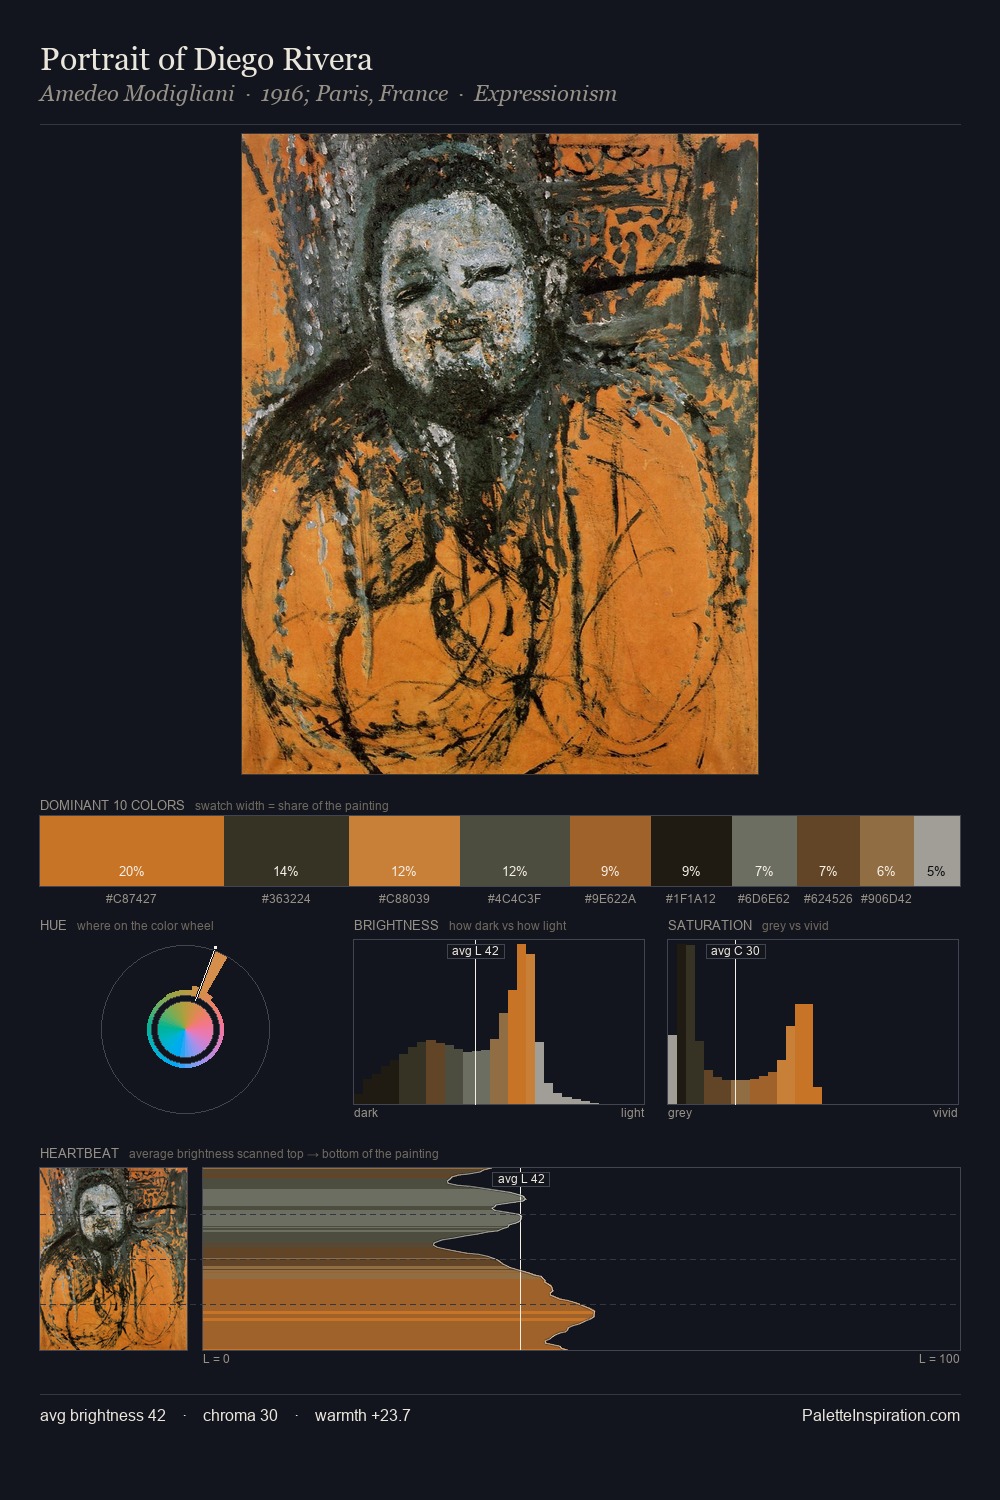The image size is (1000, 1500).
Task: Click the hex code #1F1A12
Action: [x=691, y=899]
